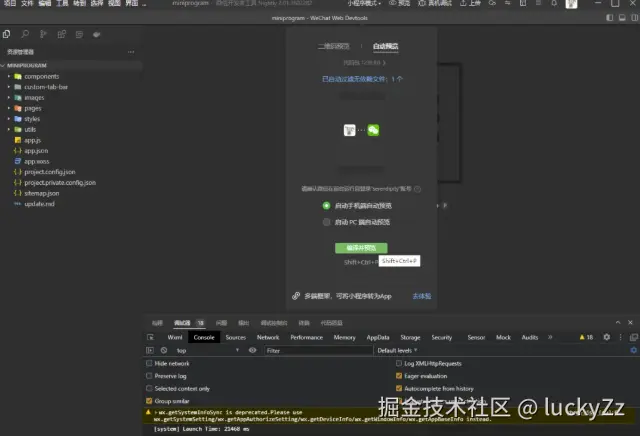Click the devtools undock window icon
This screenshot has height=436, width=640.
tap(634, 337)
